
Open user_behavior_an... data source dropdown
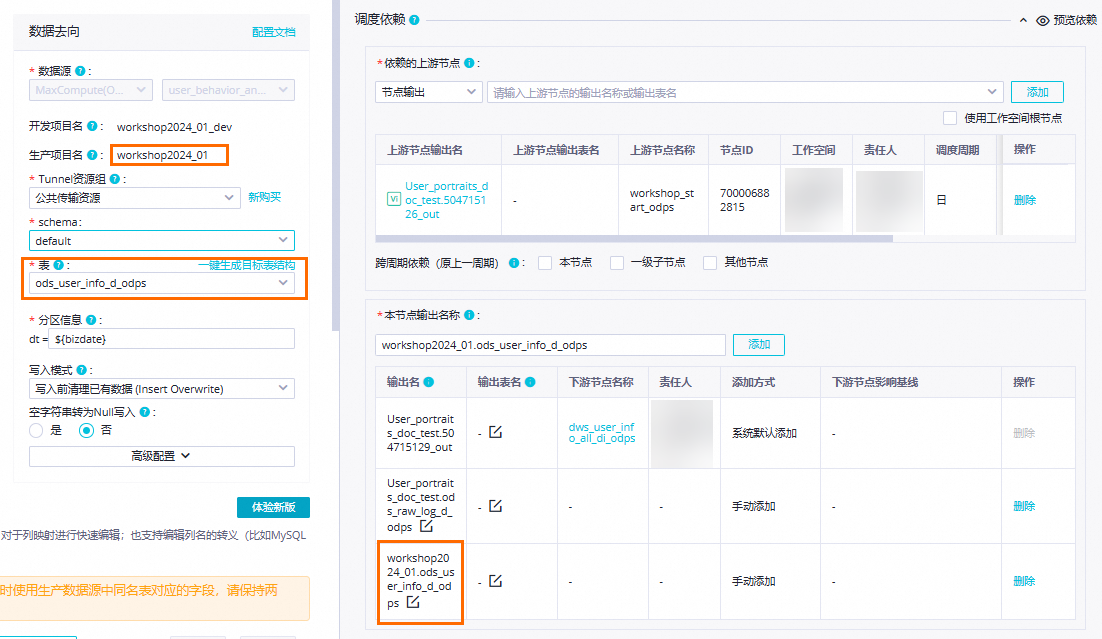pyautogui.click(x=228, y=90)
